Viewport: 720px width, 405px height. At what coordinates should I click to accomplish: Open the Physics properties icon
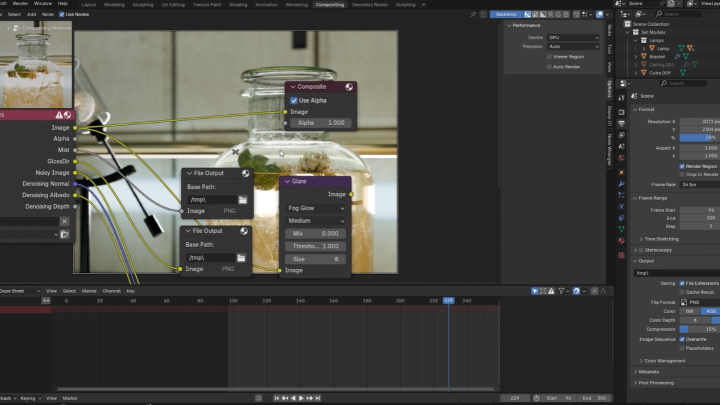pos(621,206)
